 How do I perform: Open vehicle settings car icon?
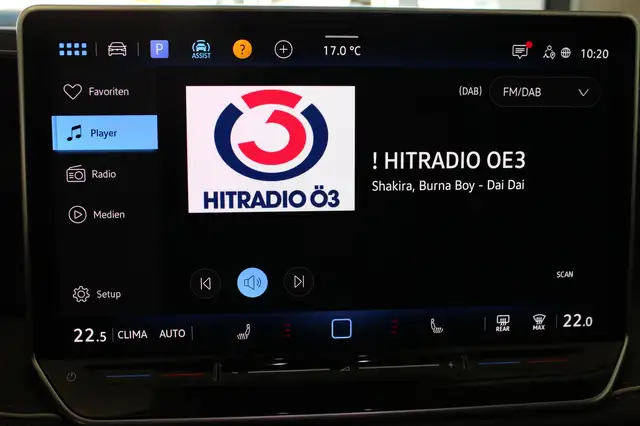117,49
